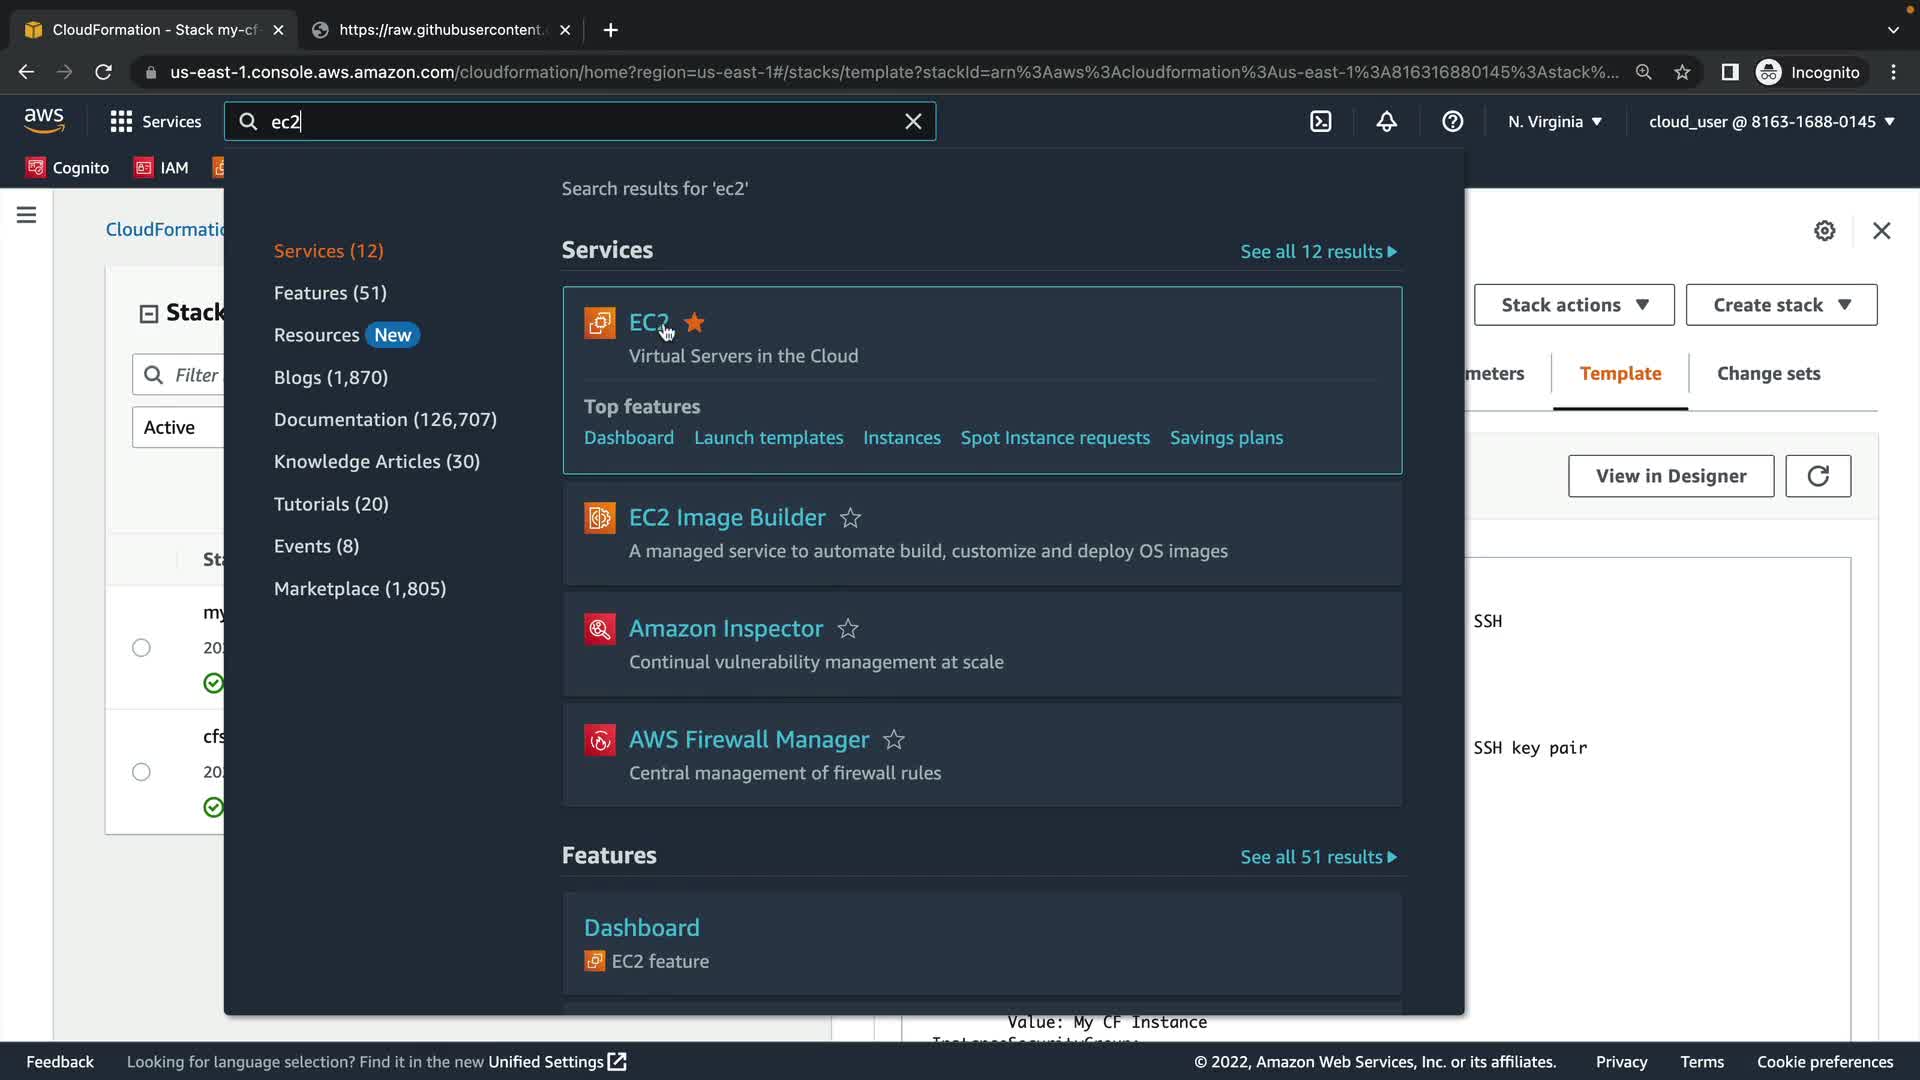The image size is (1920, 1080).
Task: Open the Services grid menu icon
Action: (x=121, y=121)
